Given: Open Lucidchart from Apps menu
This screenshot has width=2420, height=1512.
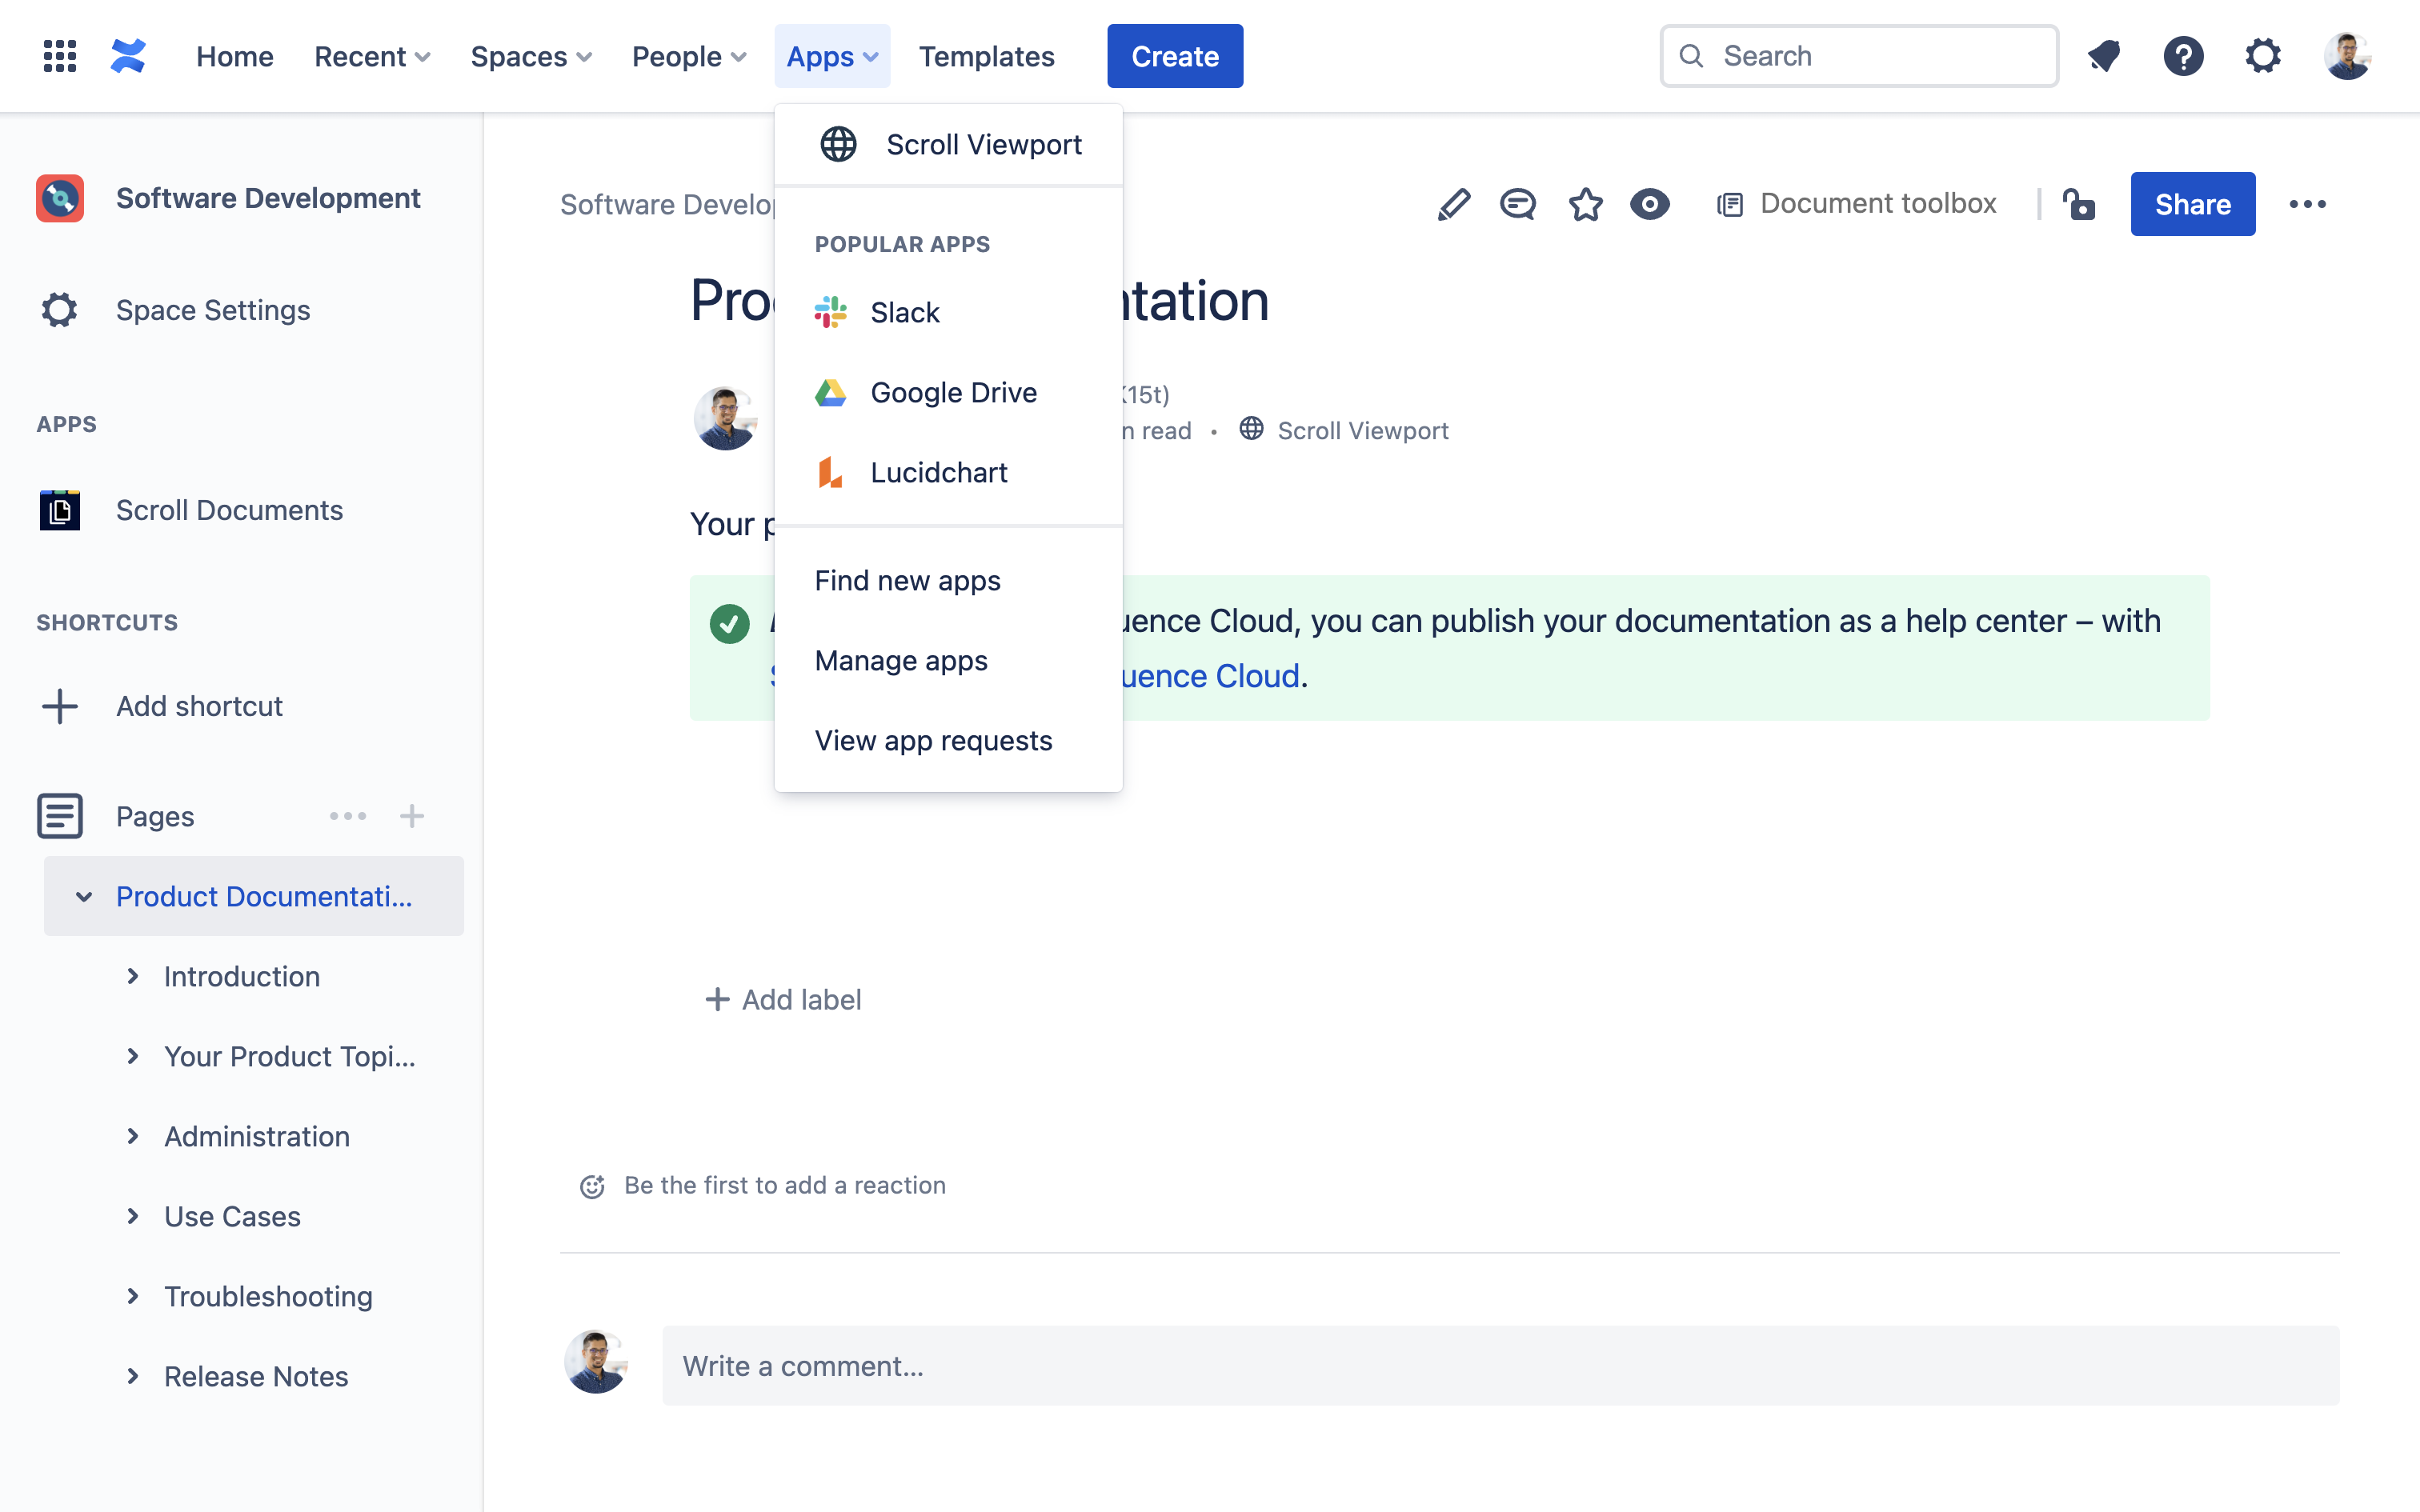Looking at the screenshot, I should pyautogui.click(x=938, y=472).
